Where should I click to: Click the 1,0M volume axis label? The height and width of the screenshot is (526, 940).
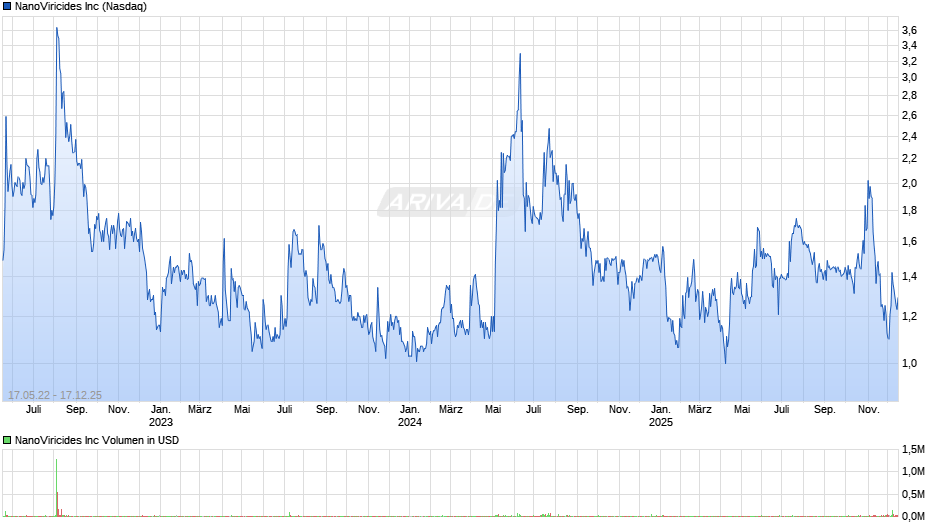914,471
